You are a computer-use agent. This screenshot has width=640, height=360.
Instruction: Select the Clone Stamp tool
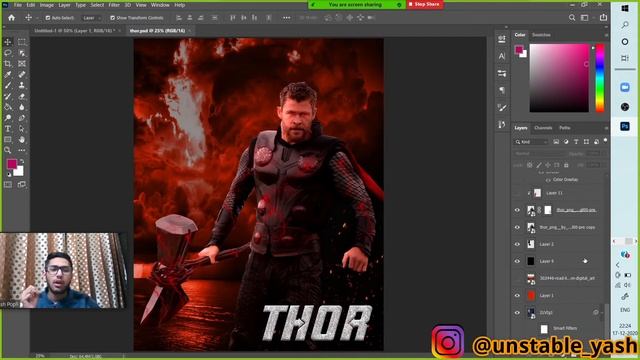[22, 85]
